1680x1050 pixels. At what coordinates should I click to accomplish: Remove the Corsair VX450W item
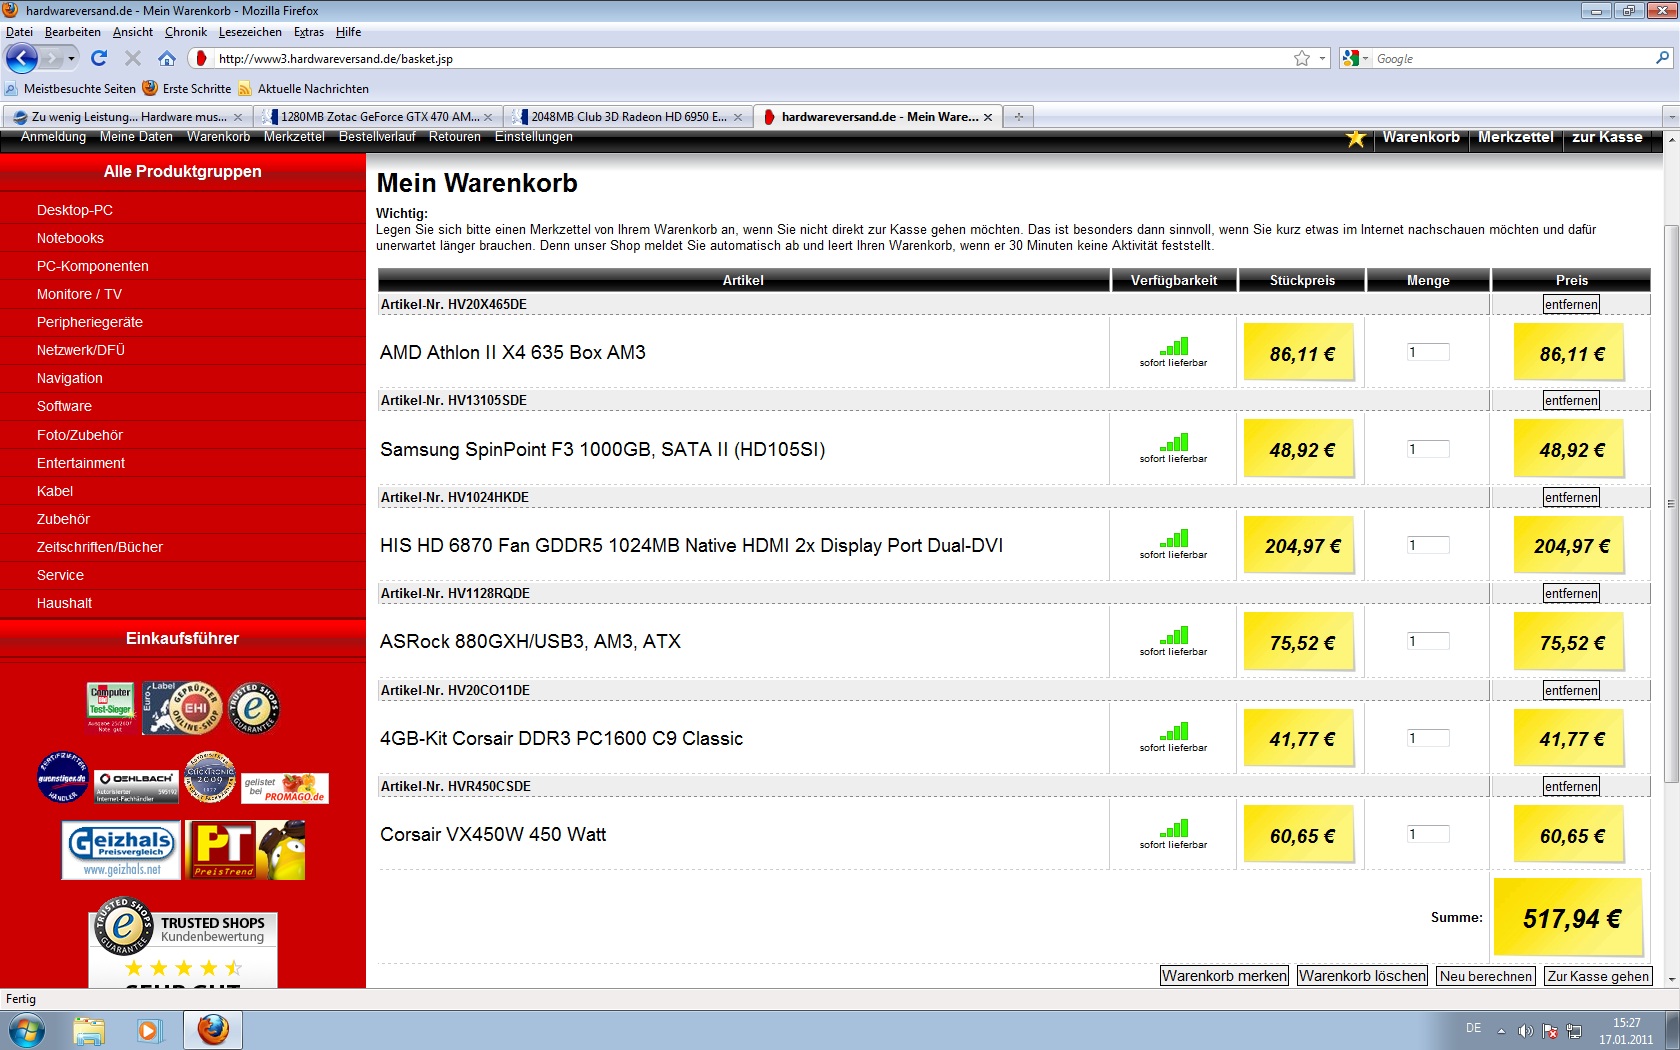(x=1571, y=787)
